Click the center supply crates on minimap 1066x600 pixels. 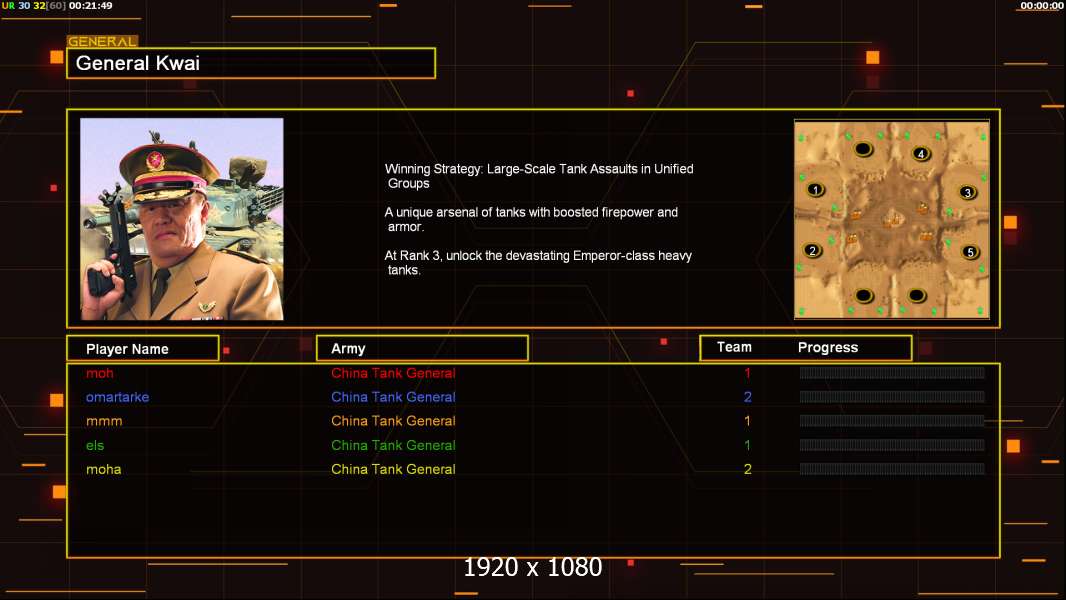tap(893, 219)
